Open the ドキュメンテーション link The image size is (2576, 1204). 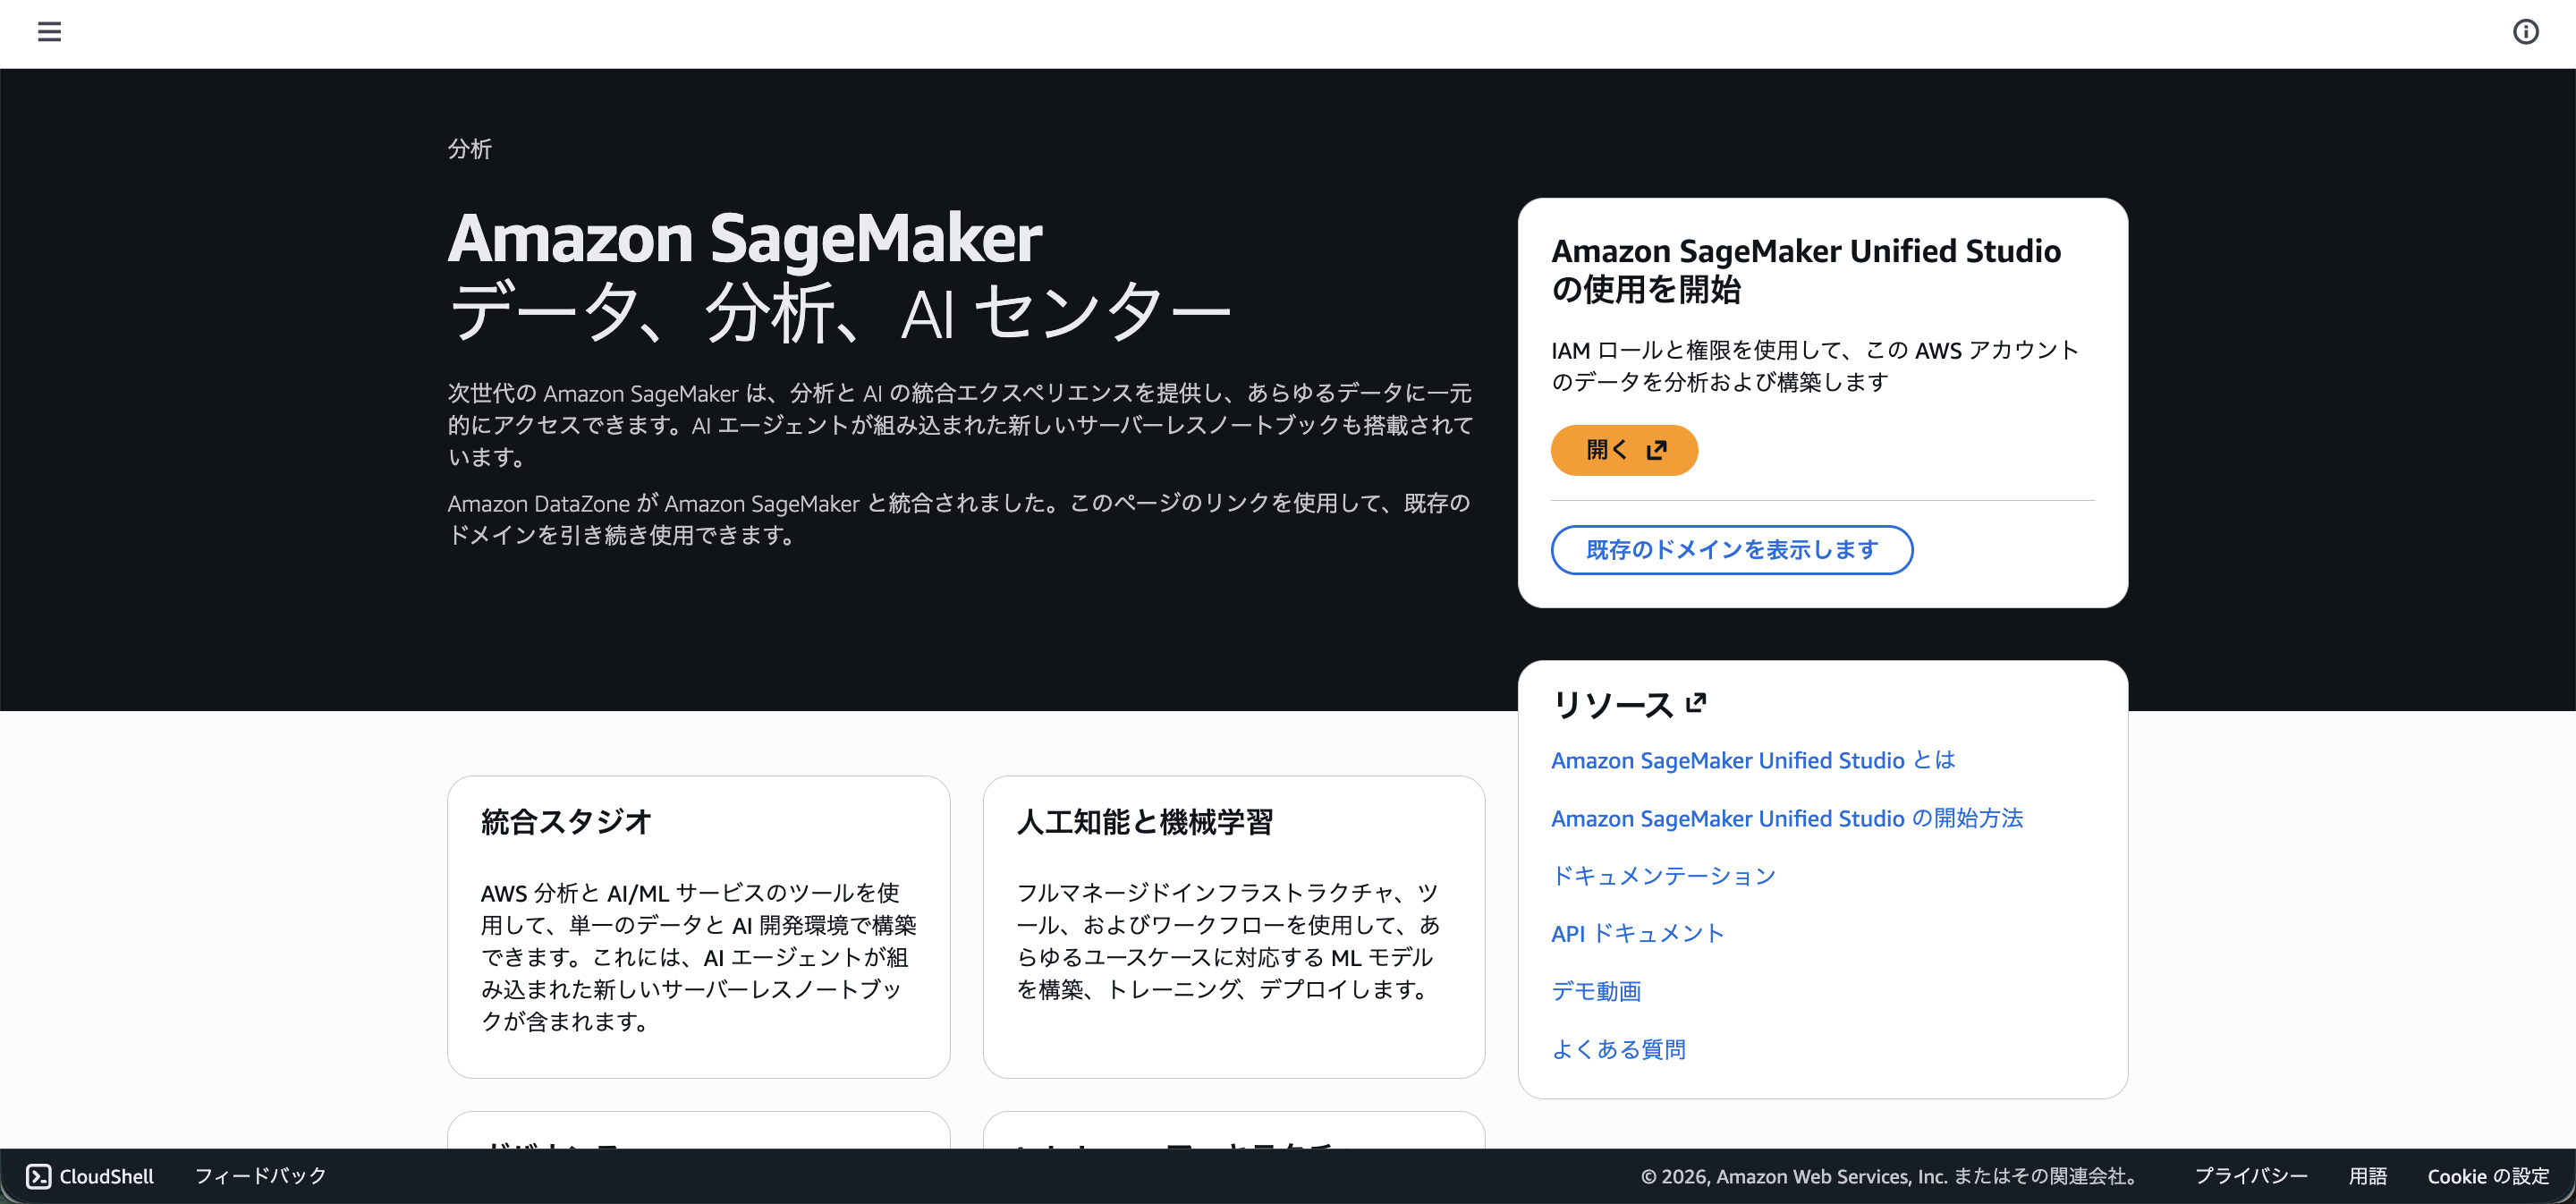[x=1663, y=876]
